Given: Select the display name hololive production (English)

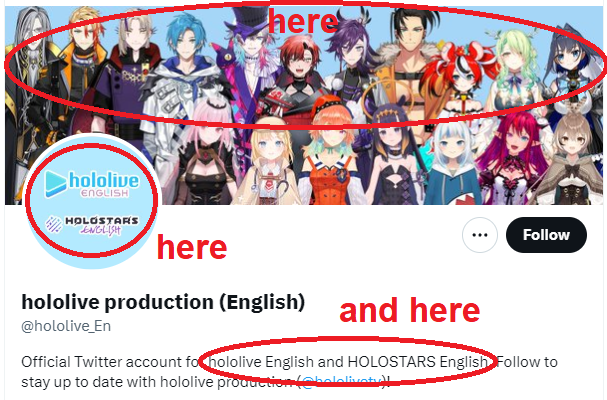Looking at the screenshot, I should click(x=163, y=302).
